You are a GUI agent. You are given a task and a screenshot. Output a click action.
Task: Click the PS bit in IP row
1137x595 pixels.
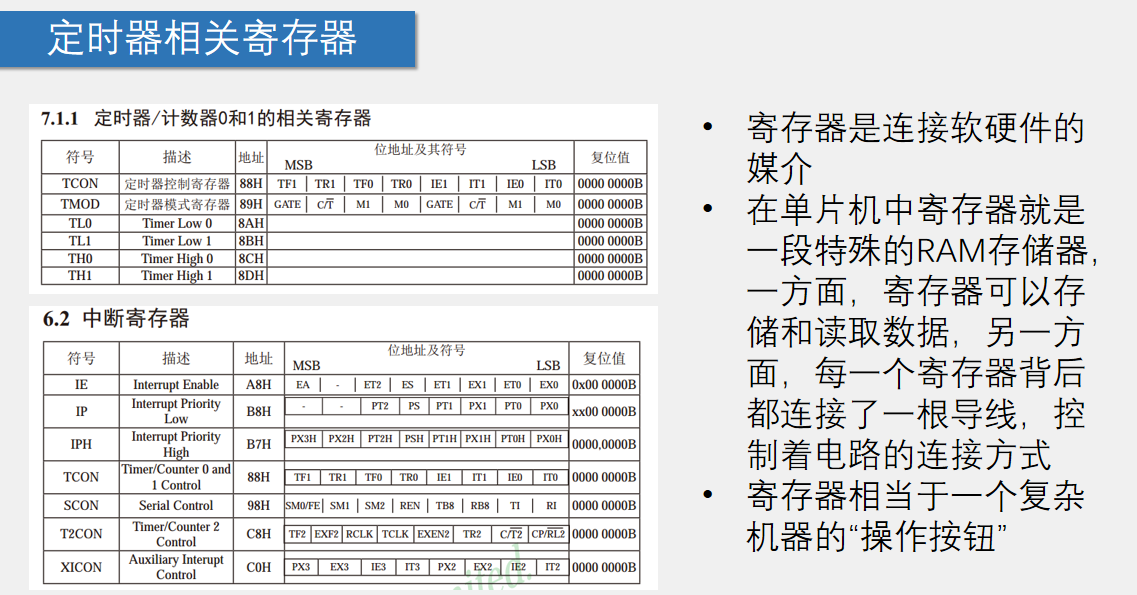click(413, 406)
